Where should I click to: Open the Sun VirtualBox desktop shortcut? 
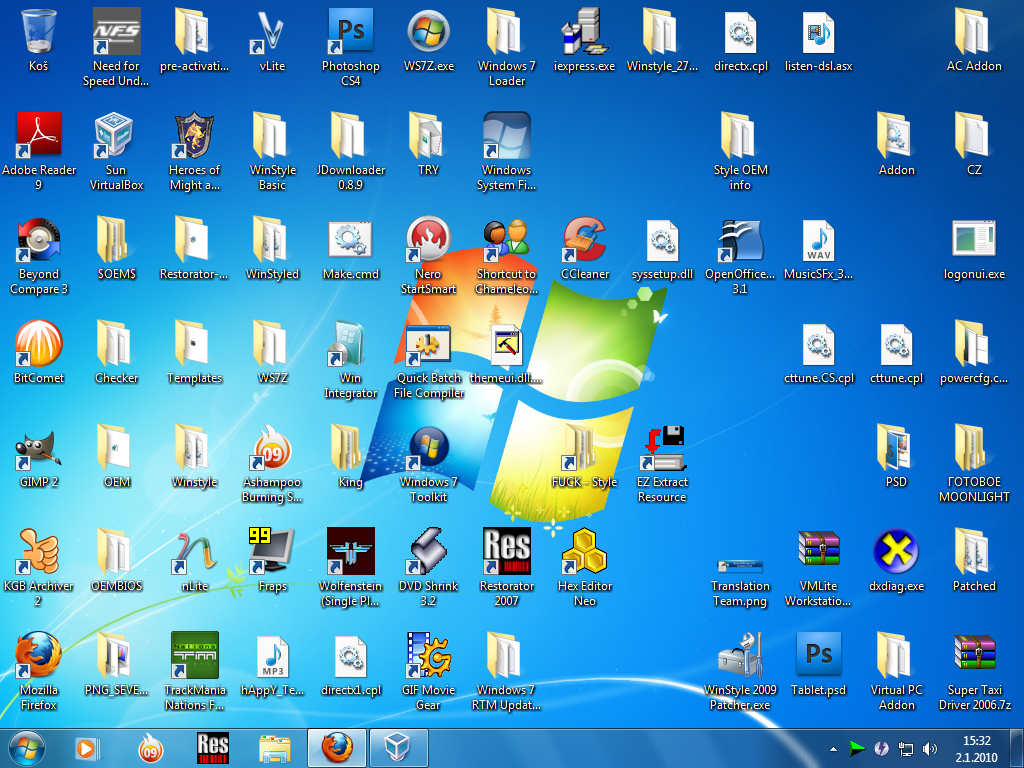pos(116,137)
